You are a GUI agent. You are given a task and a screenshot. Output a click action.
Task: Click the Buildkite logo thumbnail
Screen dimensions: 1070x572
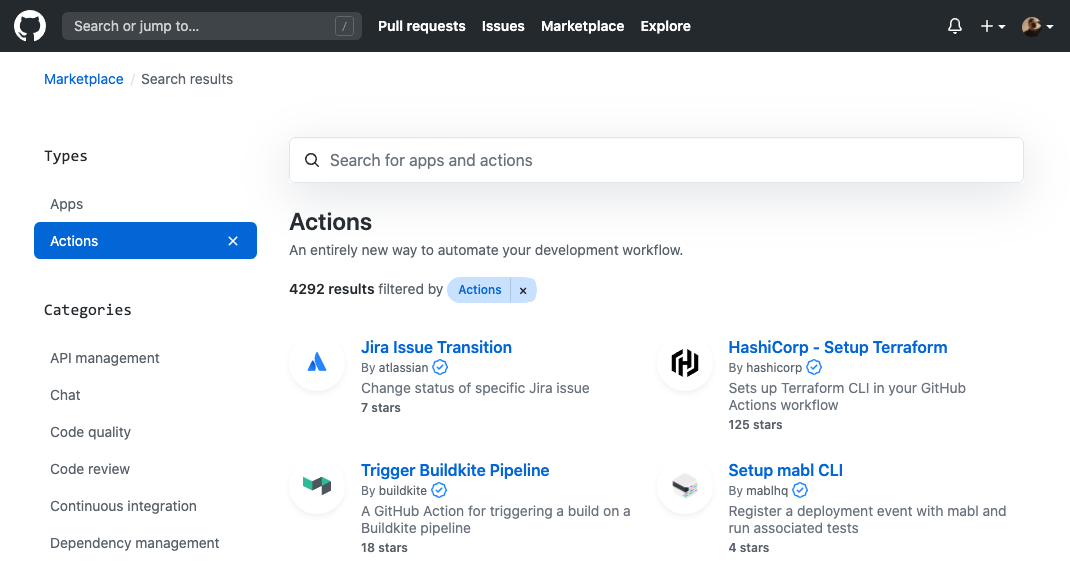tap(317, 485)
